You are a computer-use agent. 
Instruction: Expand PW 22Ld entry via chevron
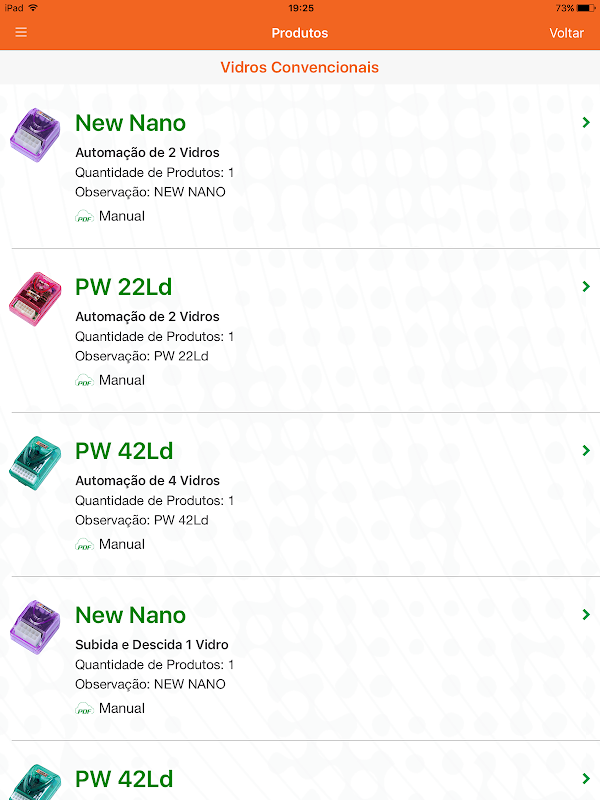[x=586, y=287]
